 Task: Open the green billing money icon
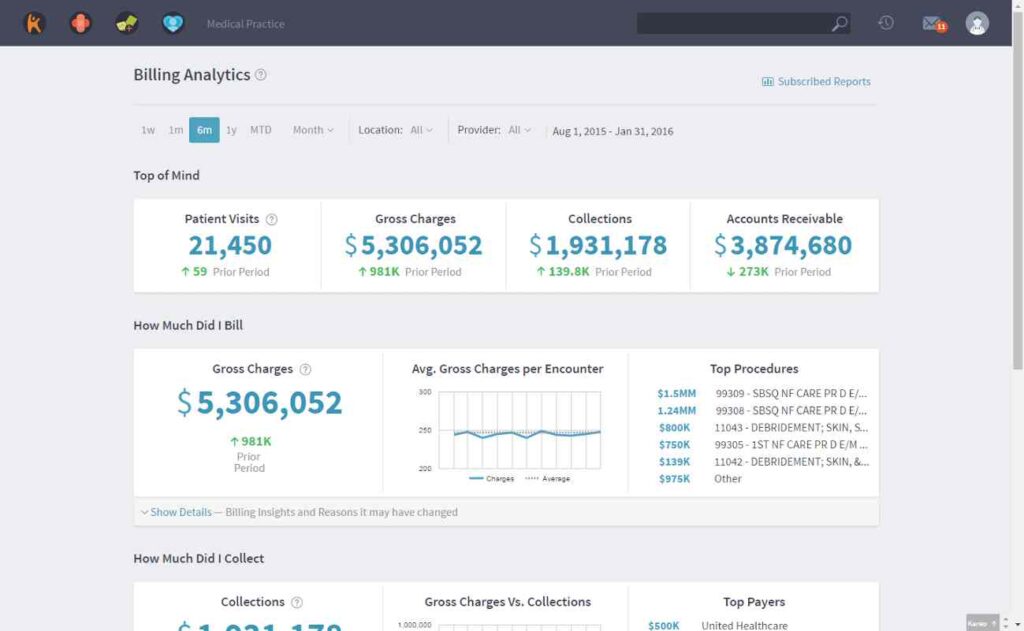127,24
